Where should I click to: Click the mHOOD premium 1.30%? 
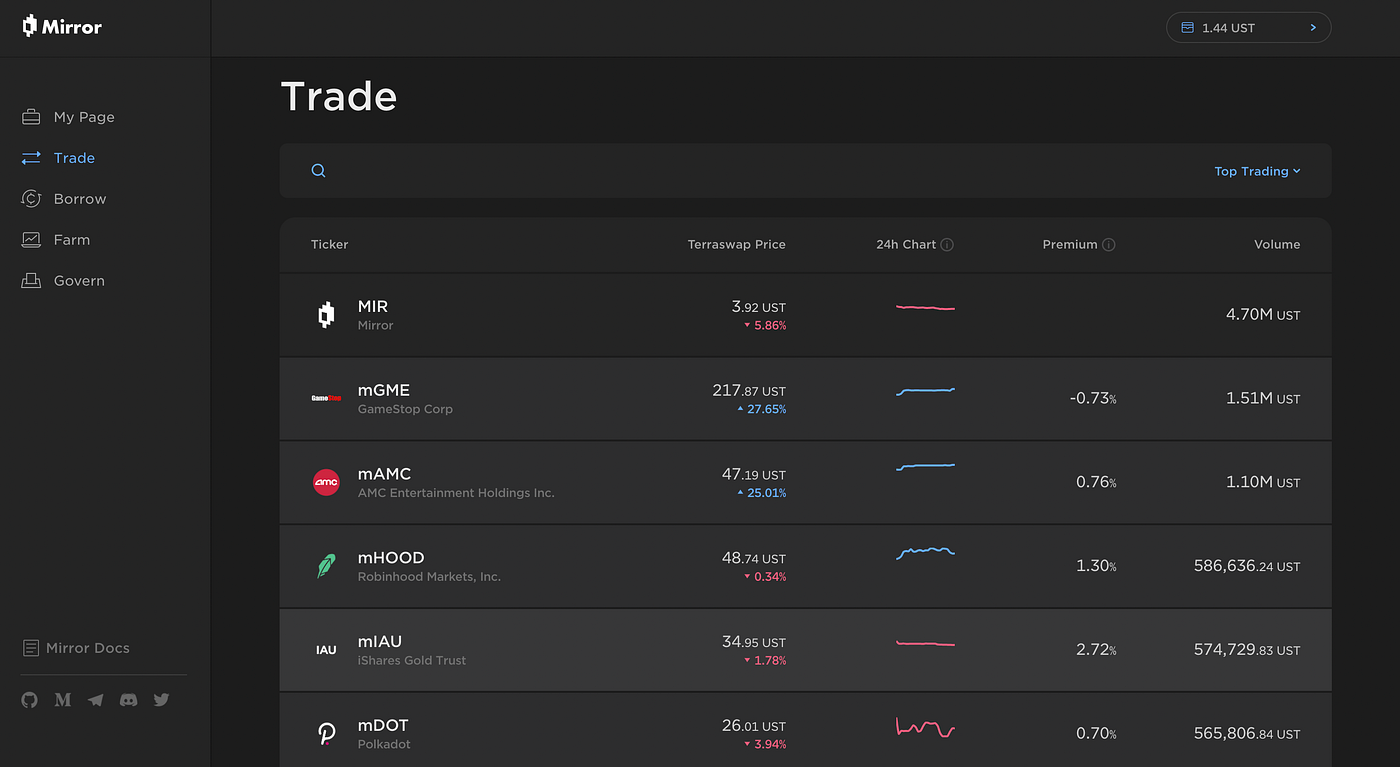(1096, 566)
